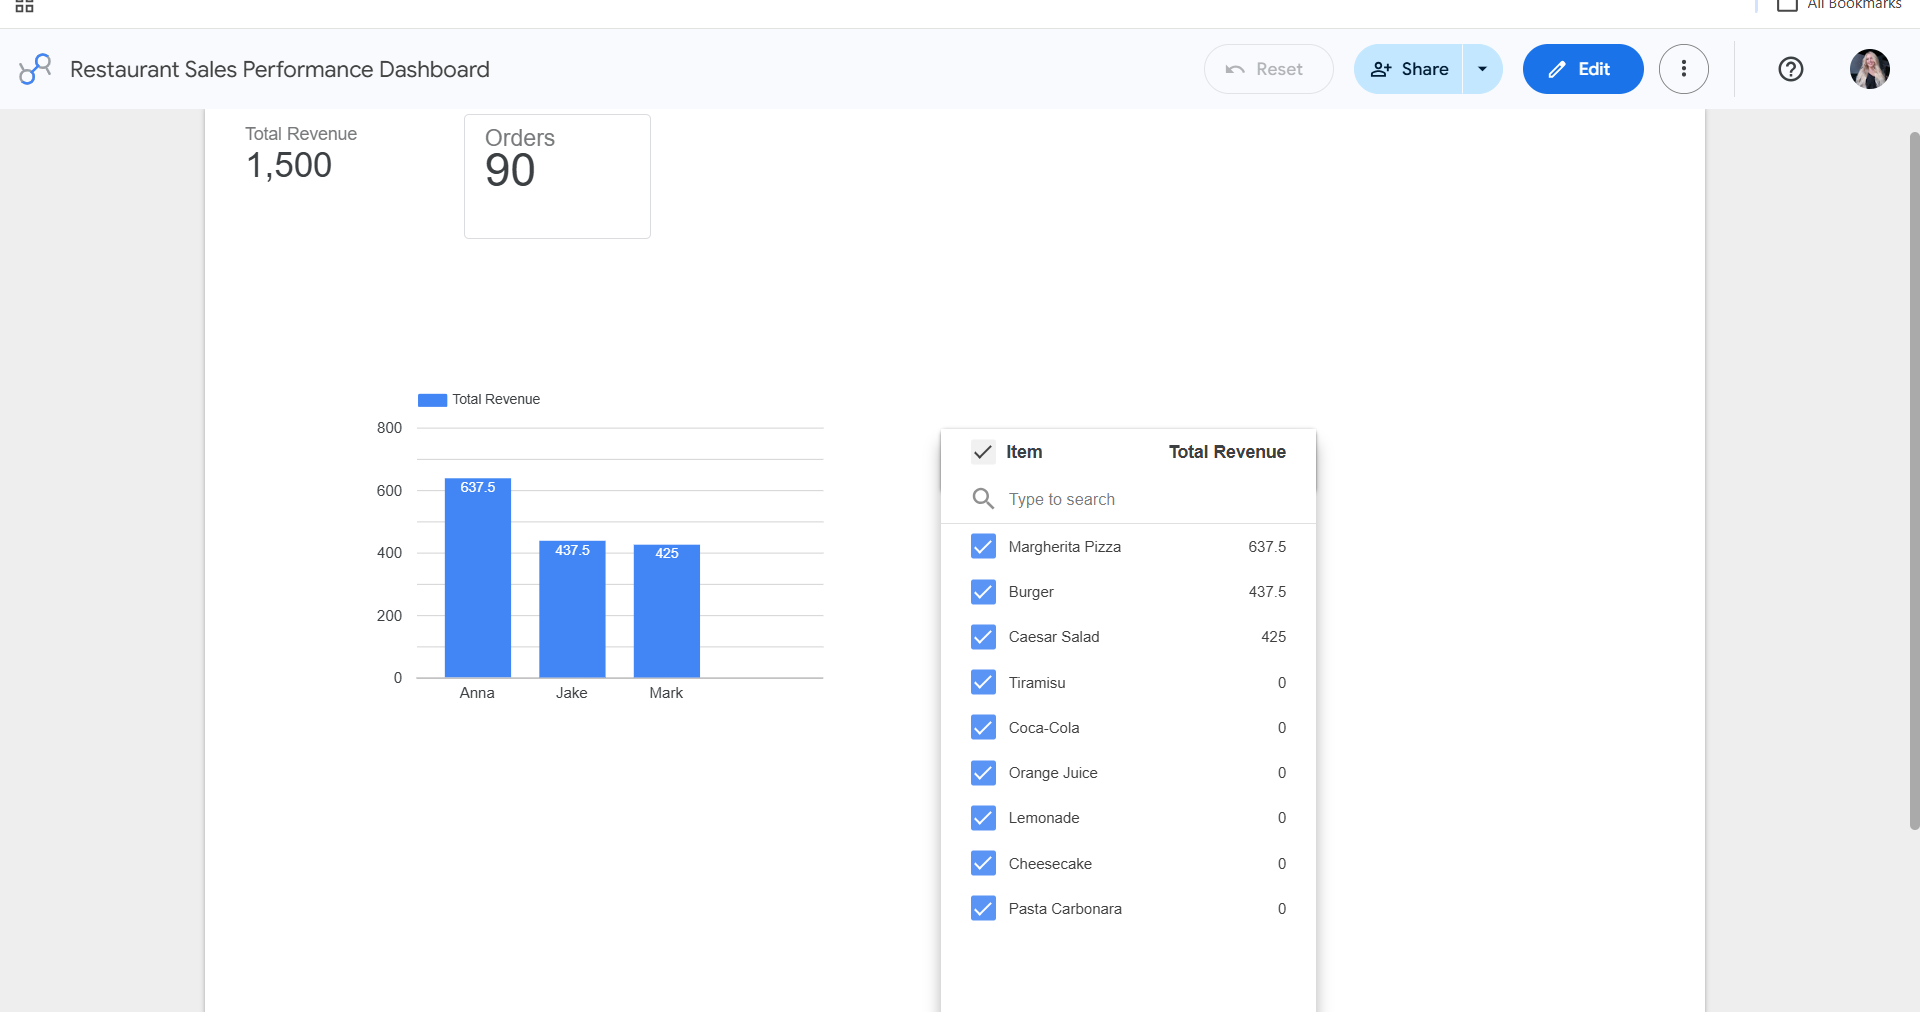Click Anna's bar in revenue chart
Image resolution: width=1920 pixels, height=1012 pixels.
(x=478, y=578)
